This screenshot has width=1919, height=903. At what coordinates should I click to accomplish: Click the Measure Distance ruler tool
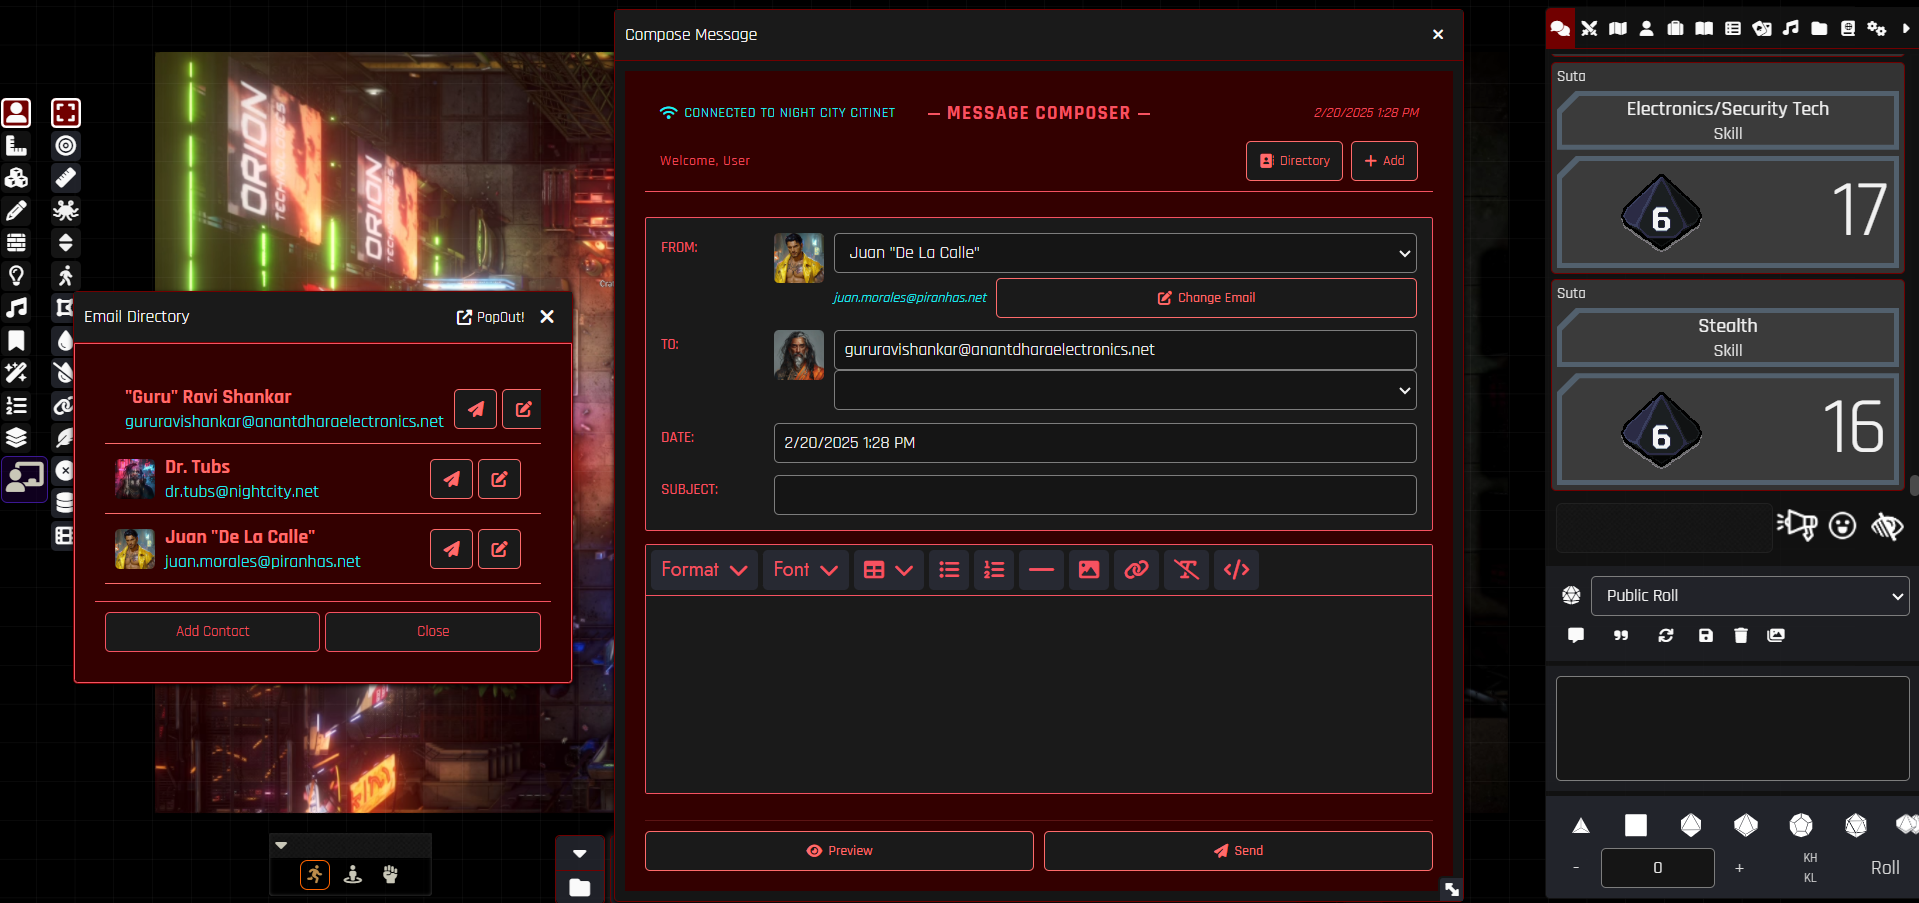(66, 178)
